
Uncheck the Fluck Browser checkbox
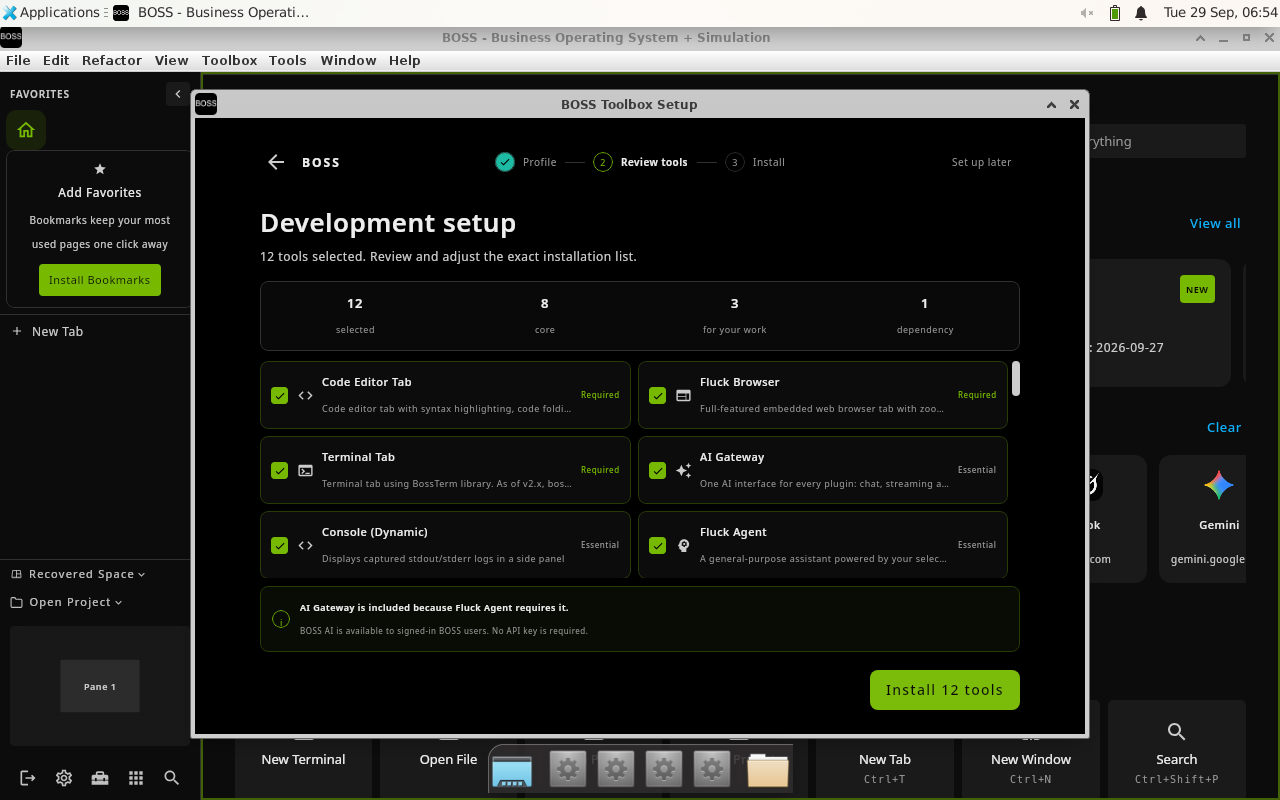point(657,395)
